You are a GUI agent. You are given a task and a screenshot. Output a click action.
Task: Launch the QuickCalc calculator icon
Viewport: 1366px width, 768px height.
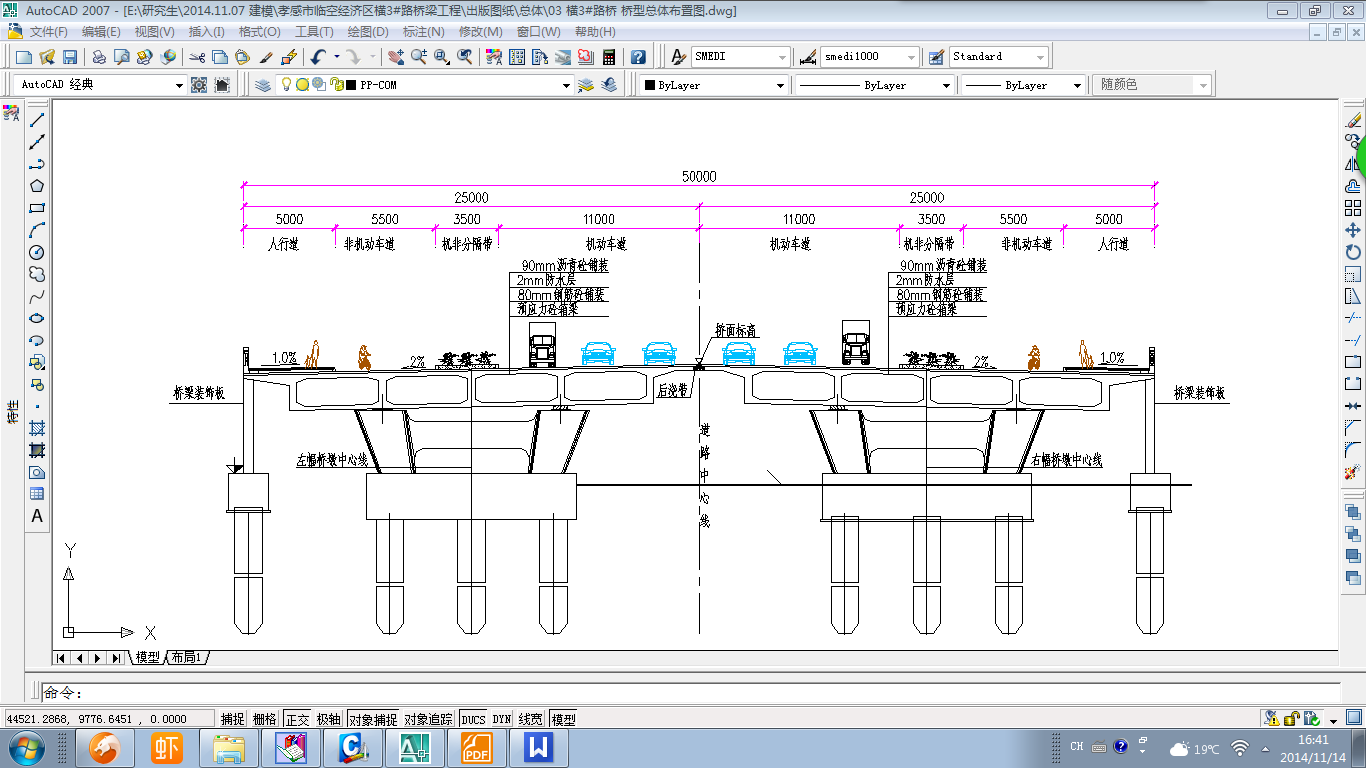[x=608, y=57]
